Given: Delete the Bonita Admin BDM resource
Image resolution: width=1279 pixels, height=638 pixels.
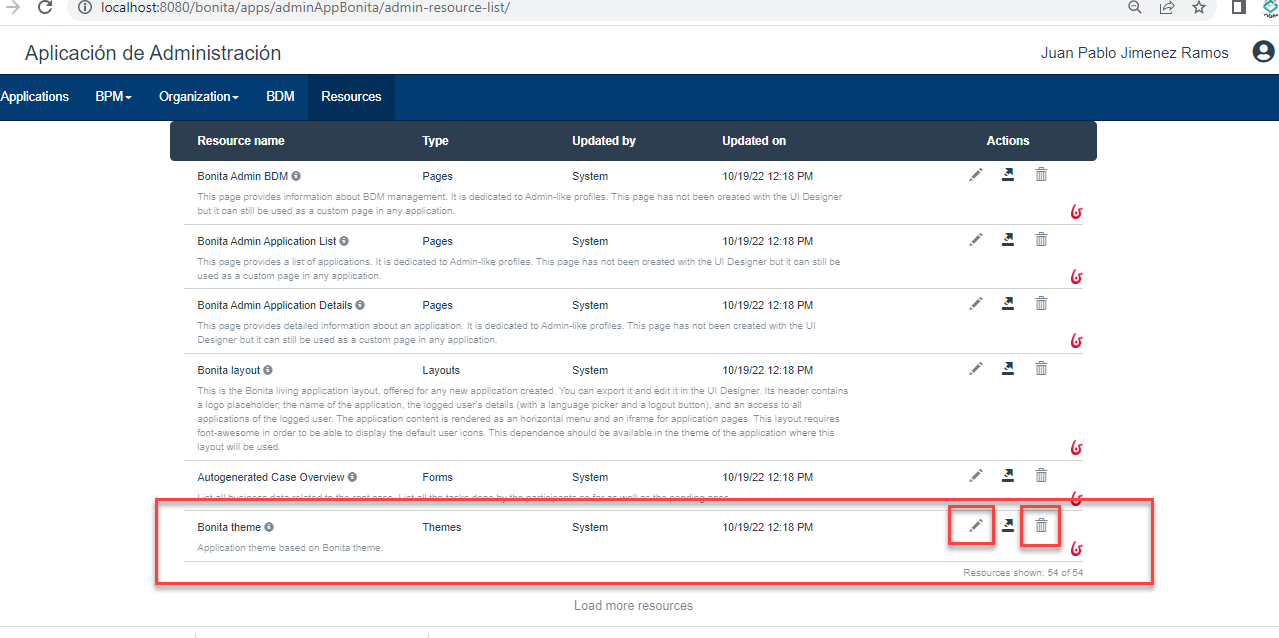Looking at the screenshot, I should [1041, 175].
